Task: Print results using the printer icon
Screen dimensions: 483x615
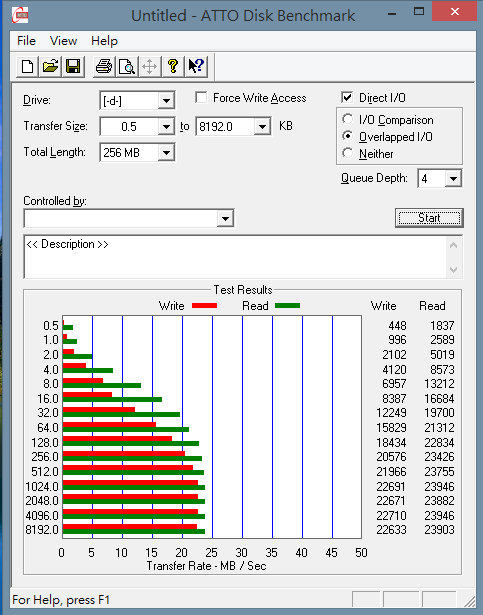Action: pyautogui.click(x=104, y=66)
